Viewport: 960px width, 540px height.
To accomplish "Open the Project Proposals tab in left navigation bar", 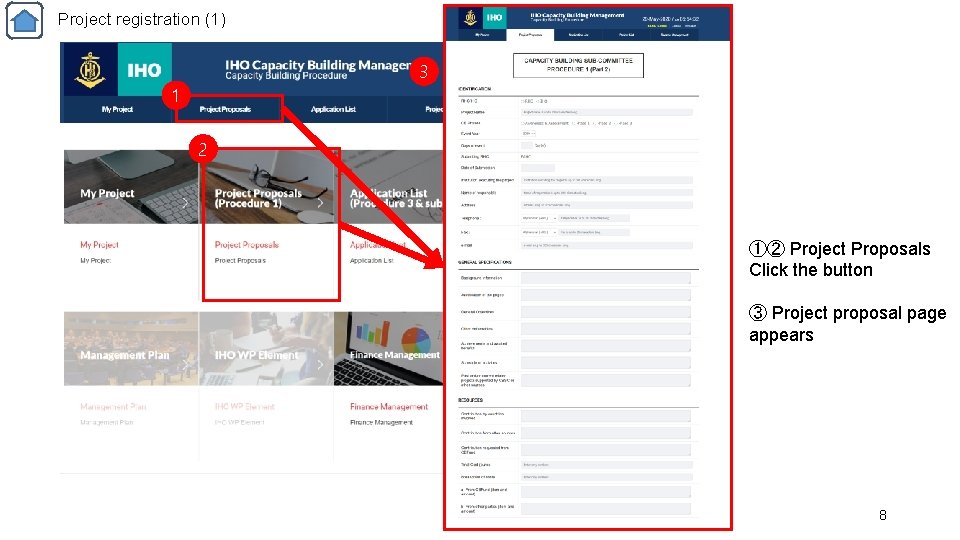I will coord(225,109).
